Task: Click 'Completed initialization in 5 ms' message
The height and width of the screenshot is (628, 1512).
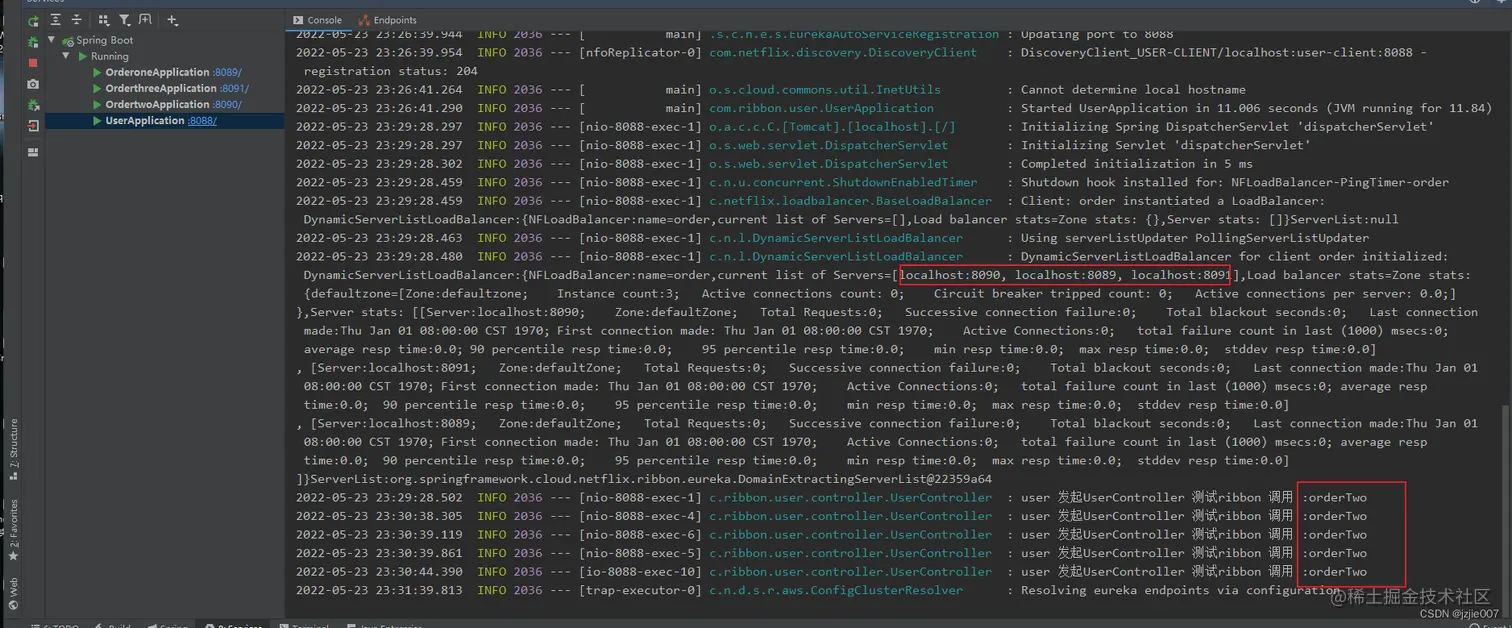Action: click(1136, 164)
